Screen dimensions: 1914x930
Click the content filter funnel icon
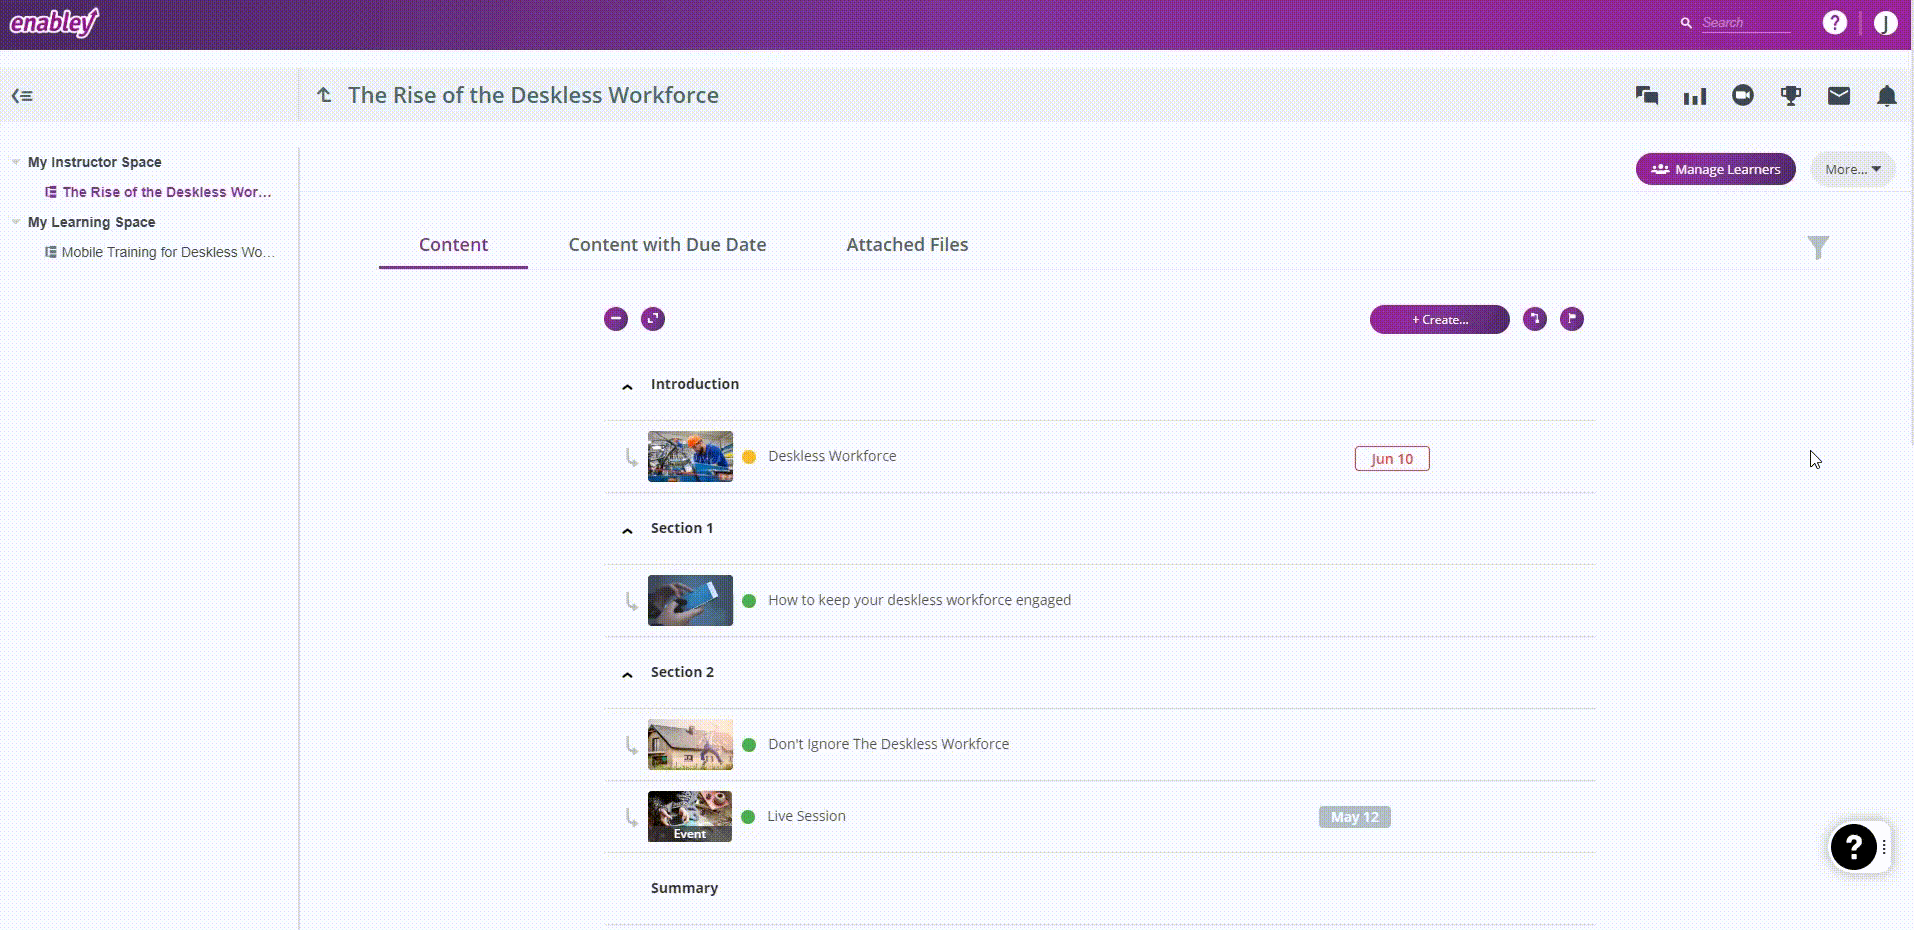(x=1818, y=247)
